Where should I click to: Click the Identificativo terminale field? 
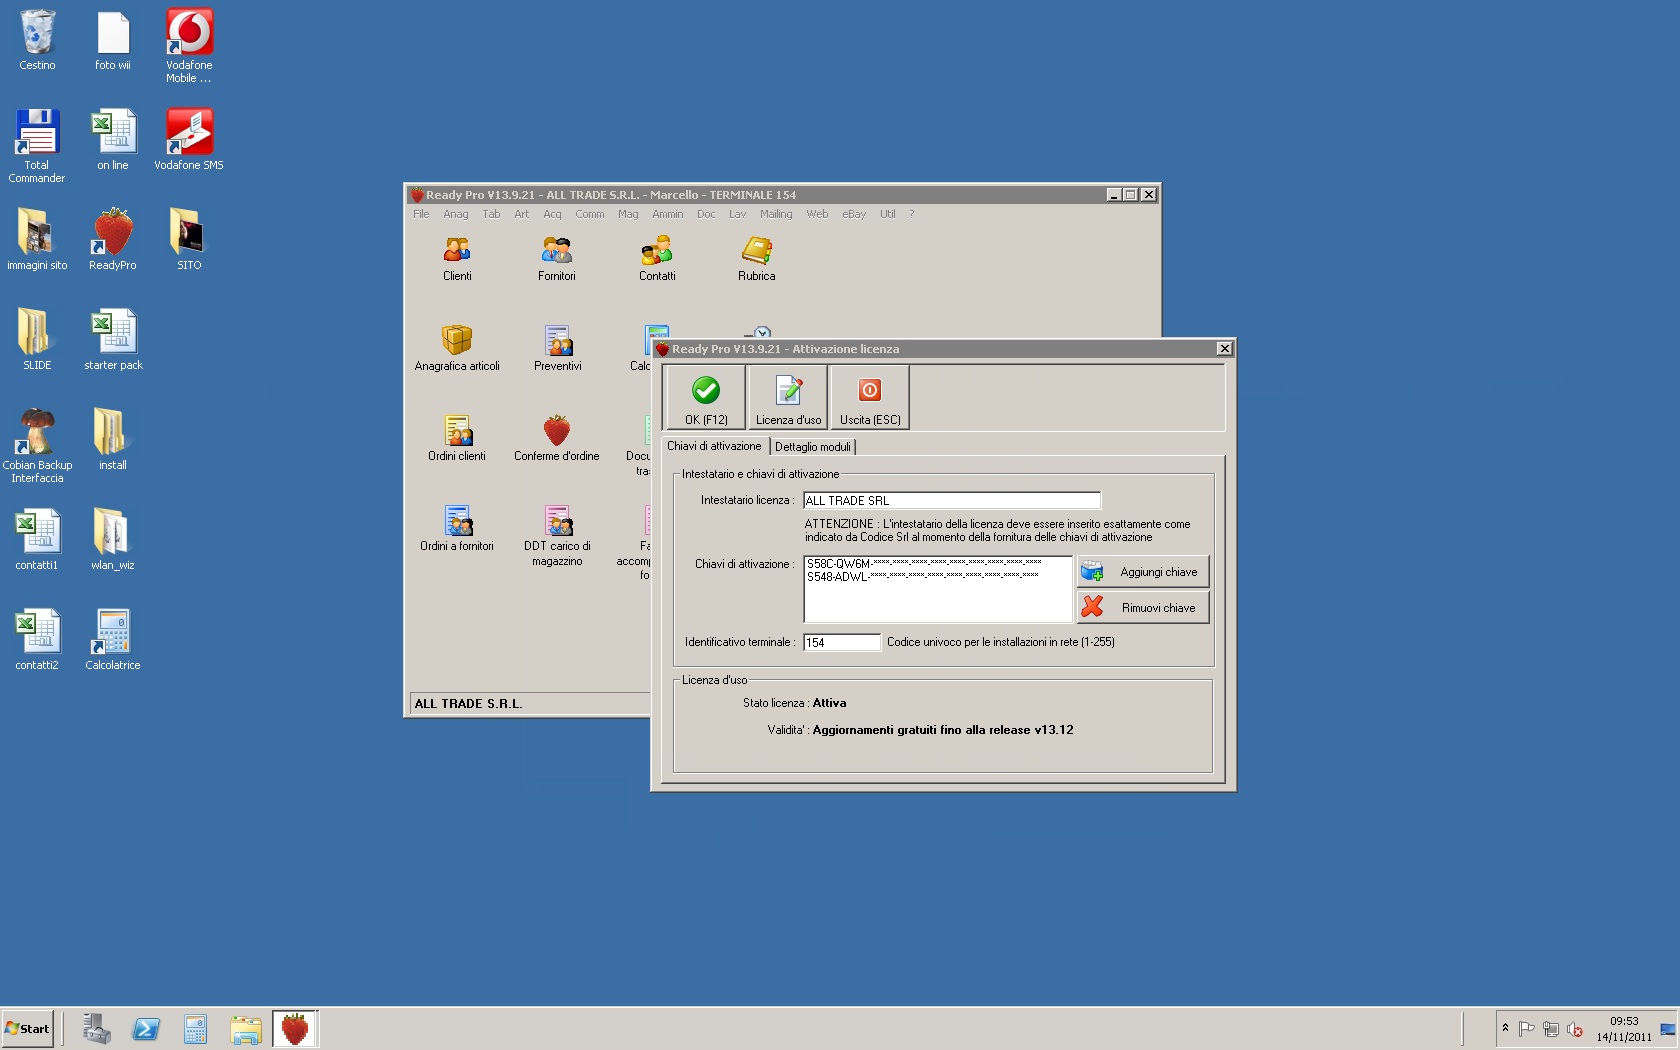pos(841,643)
